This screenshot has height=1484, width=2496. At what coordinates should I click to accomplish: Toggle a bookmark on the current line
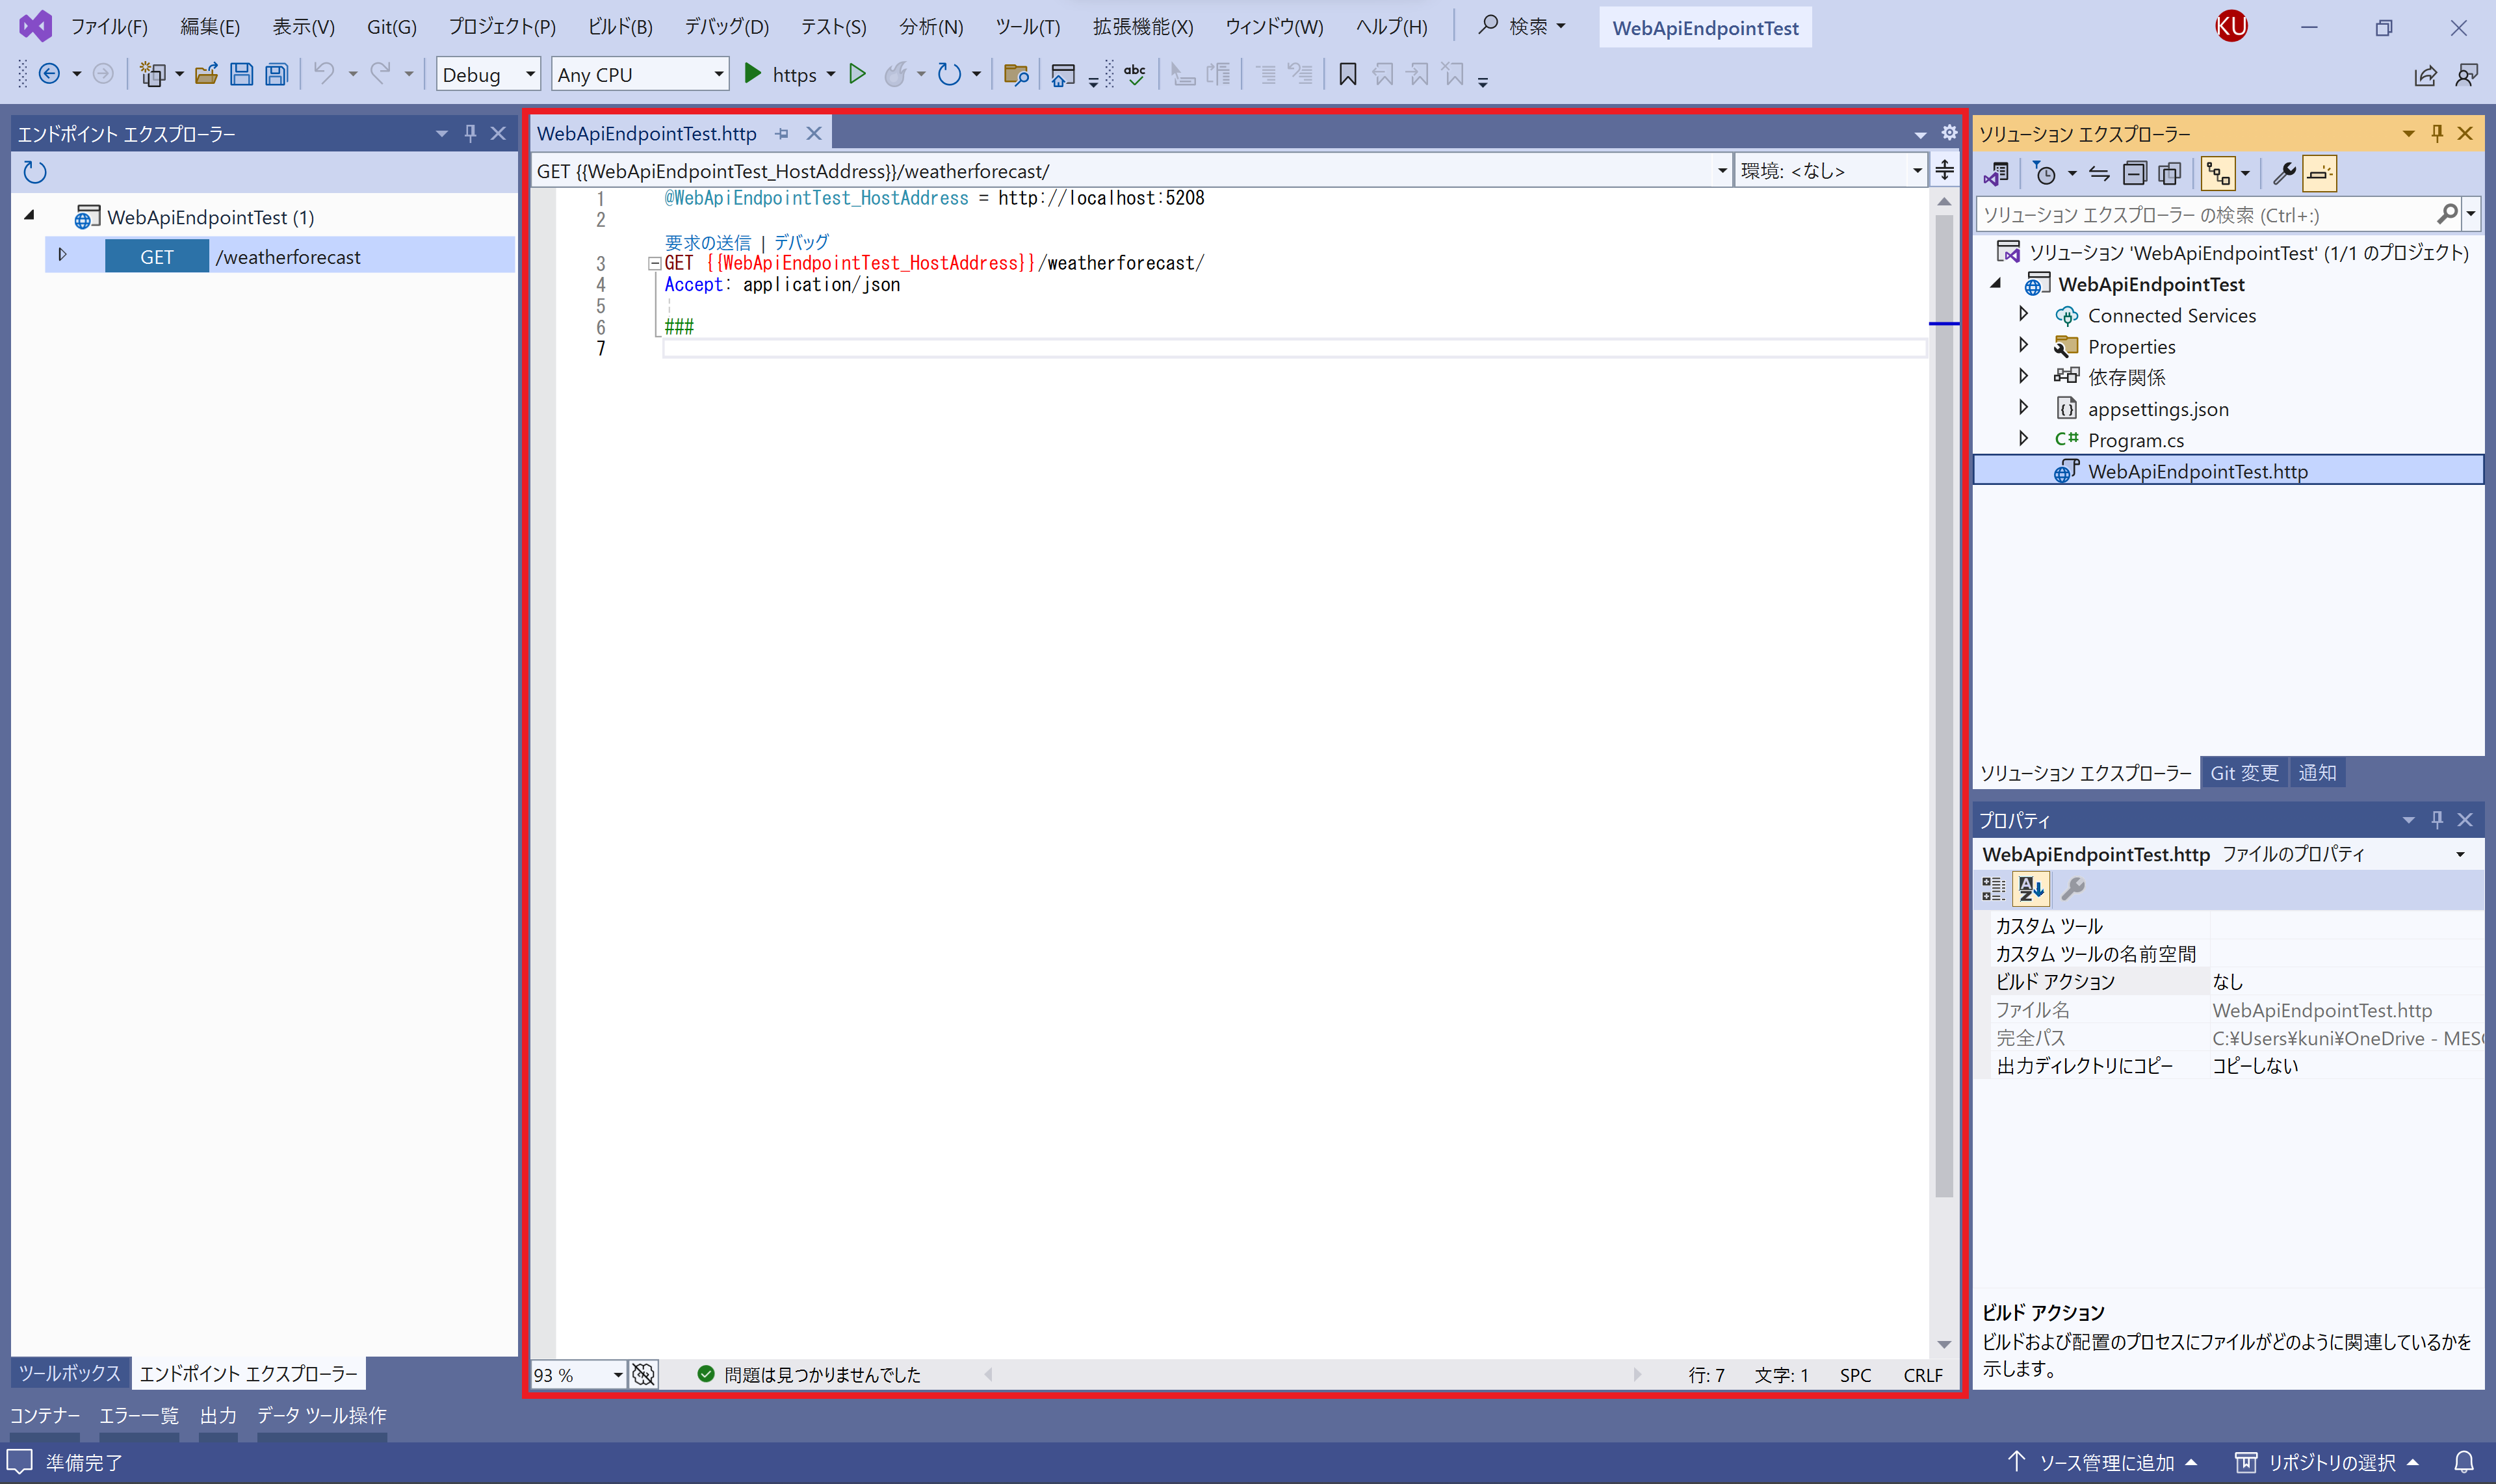[x=1348, y=74]
